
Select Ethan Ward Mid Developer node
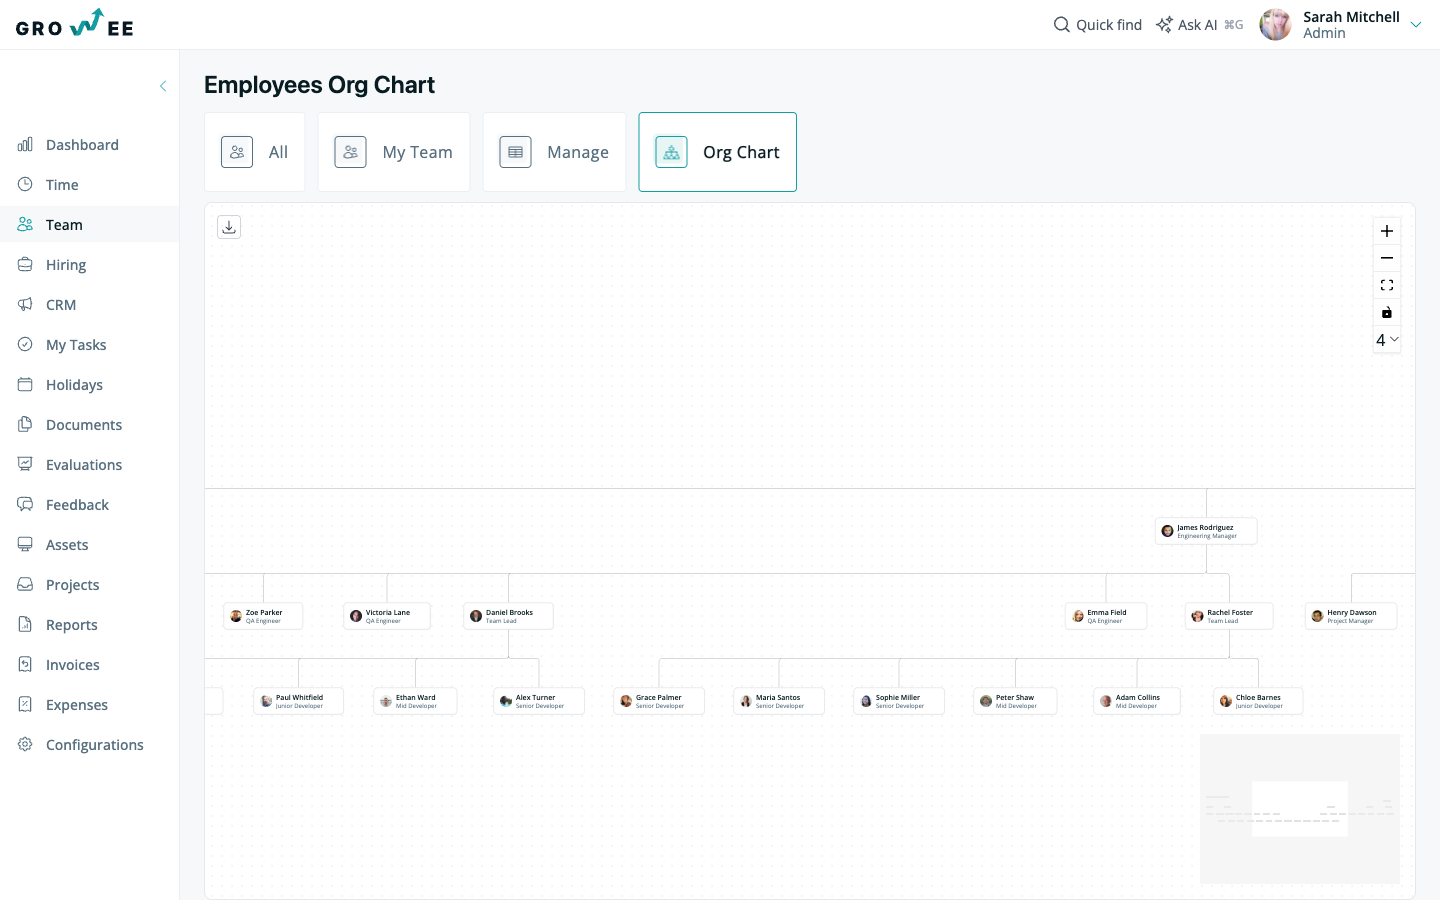pyautogui.click(x=415, y=701)
